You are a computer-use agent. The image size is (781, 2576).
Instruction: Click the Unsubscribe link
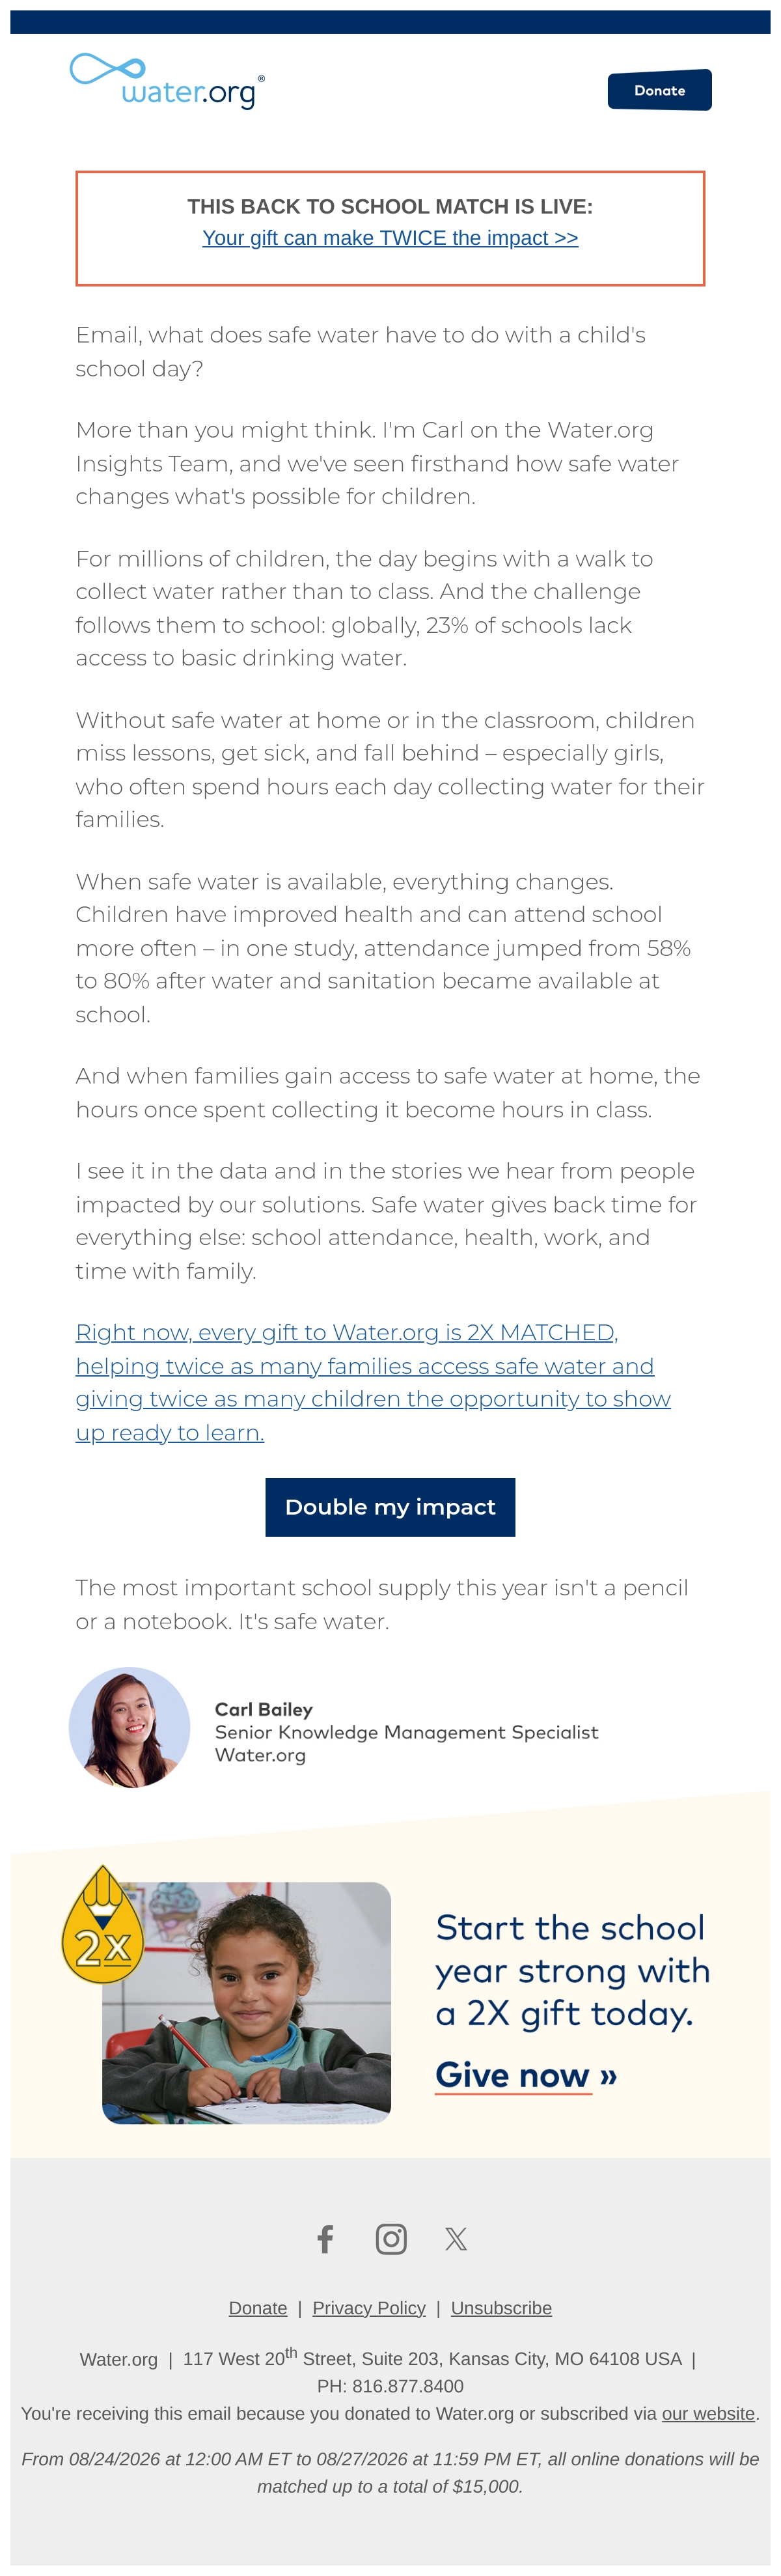click(501, 2307)
